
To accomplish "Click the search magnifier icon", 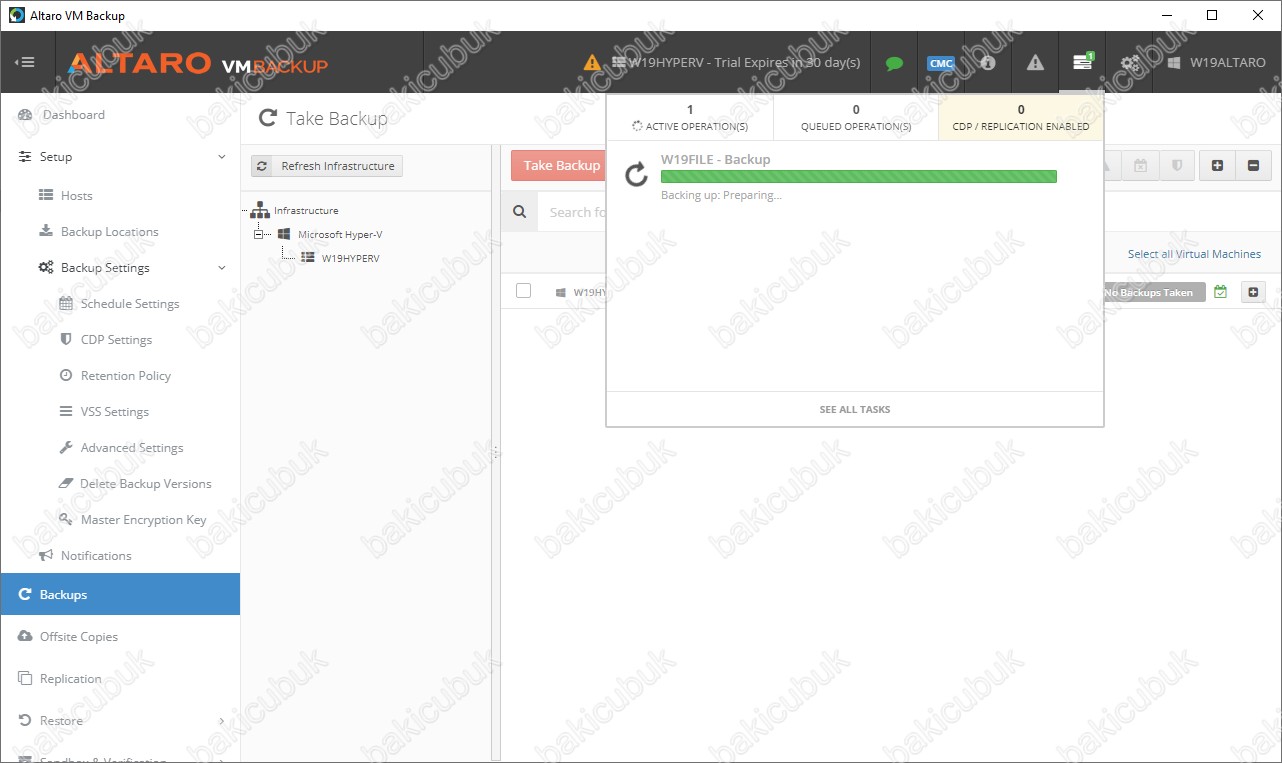I will click(519, 212).
